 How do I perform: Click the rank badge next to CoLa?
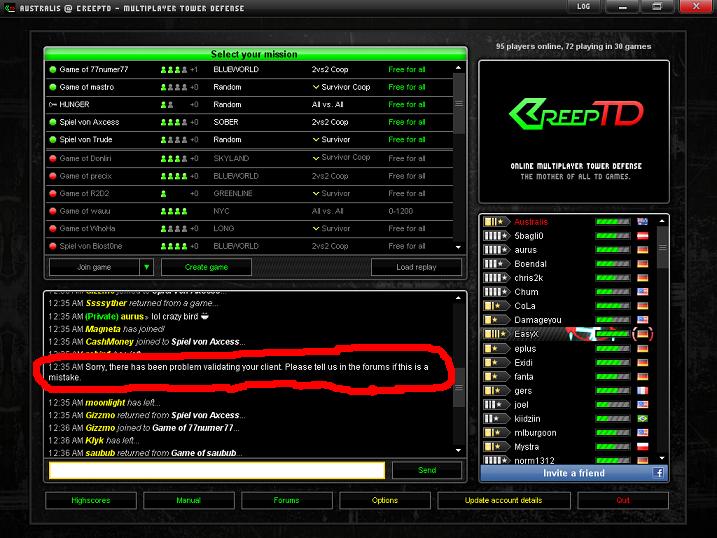496,306
